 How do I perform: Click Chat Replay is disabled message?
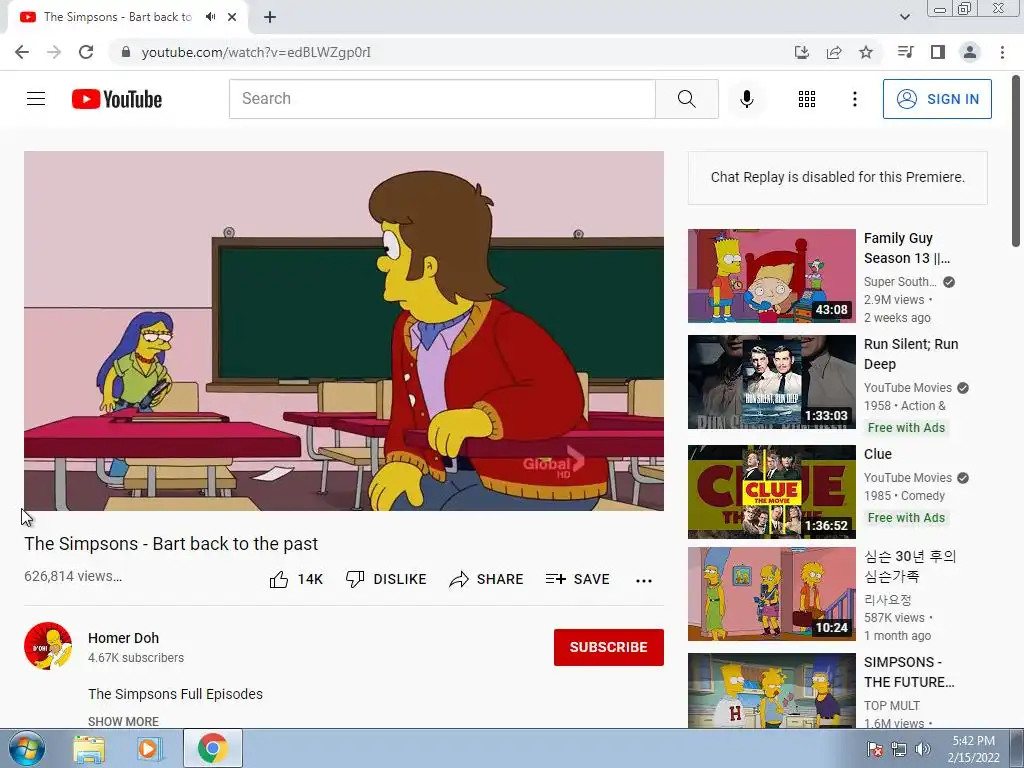tap(837, 177)
